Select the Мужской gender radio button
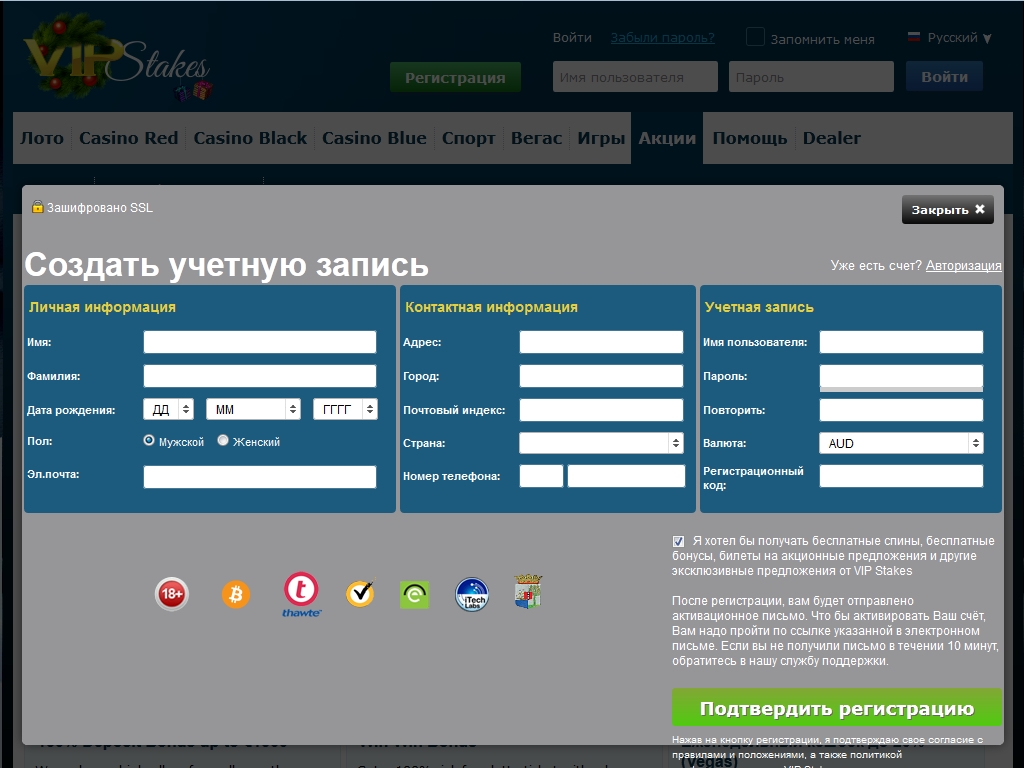Screen dimensions: 1024x768 [150, 440]
